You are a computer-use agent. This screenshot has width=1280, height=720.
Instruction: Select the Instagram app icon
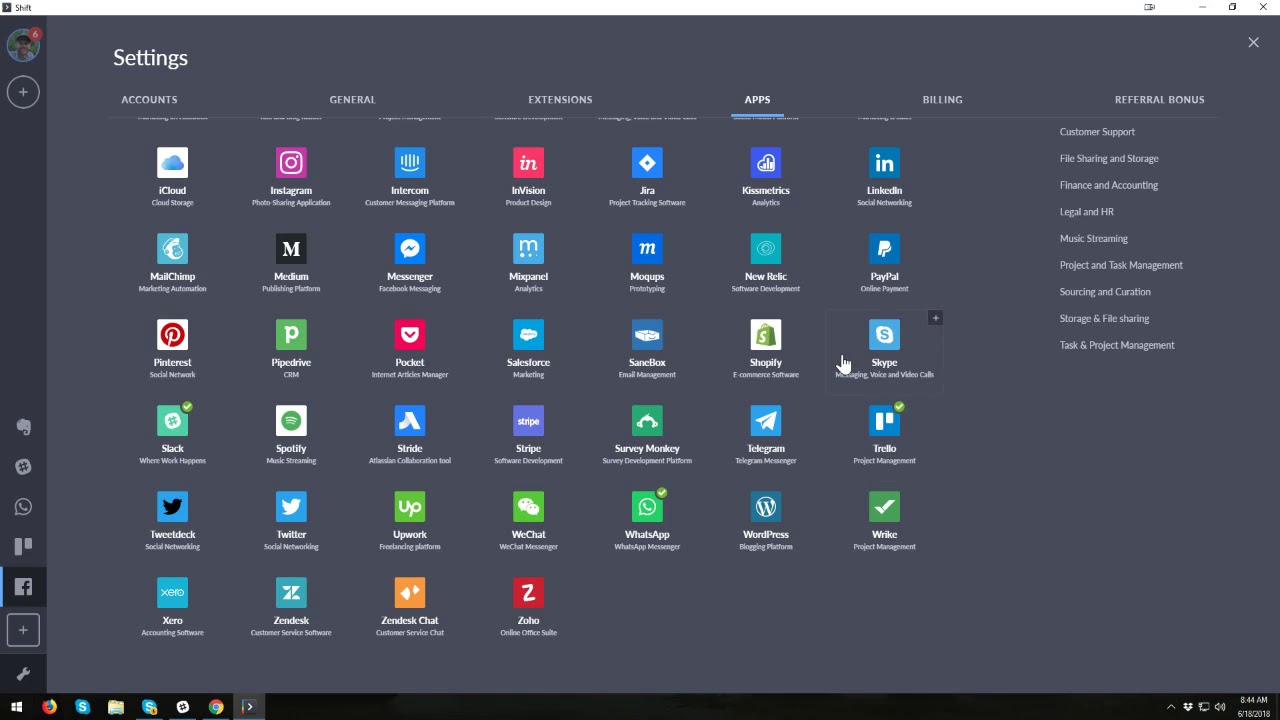pyautogui.click(x=291, y=163)
